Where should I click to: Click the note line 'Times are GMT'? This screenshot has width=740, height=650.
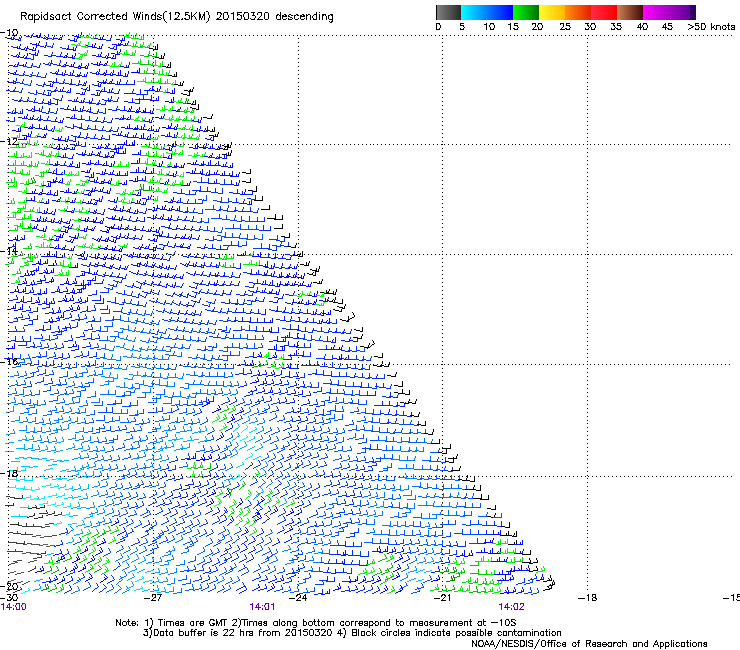tap(193, 623)
